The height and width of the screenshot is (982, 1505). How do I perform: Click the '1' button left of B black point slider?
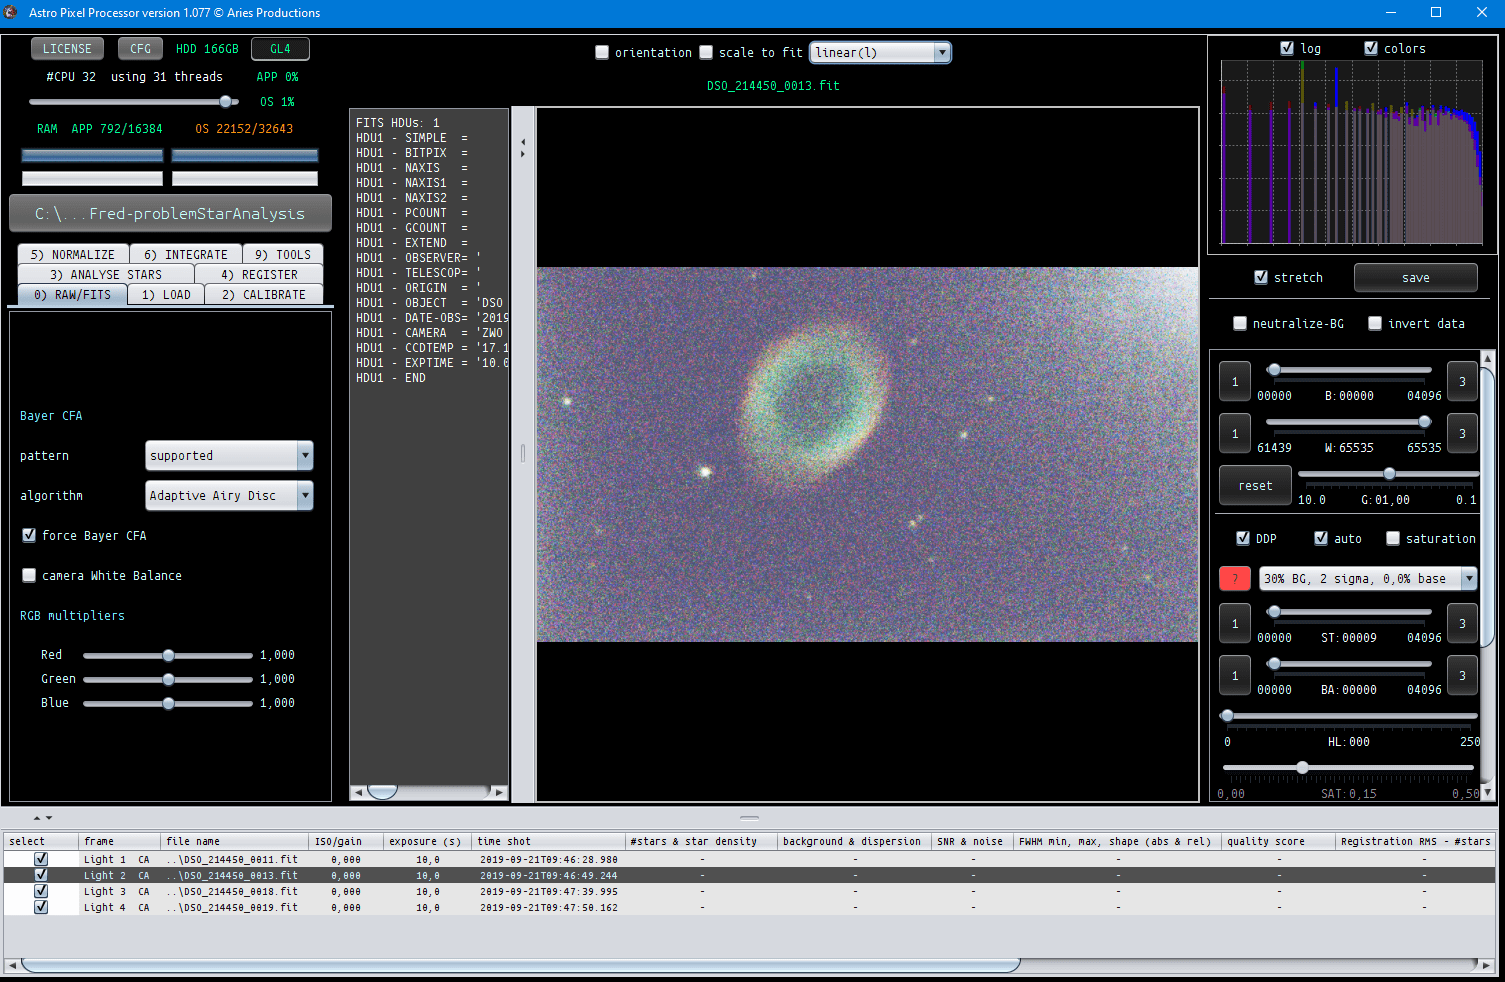click(x=1235, y=381)
